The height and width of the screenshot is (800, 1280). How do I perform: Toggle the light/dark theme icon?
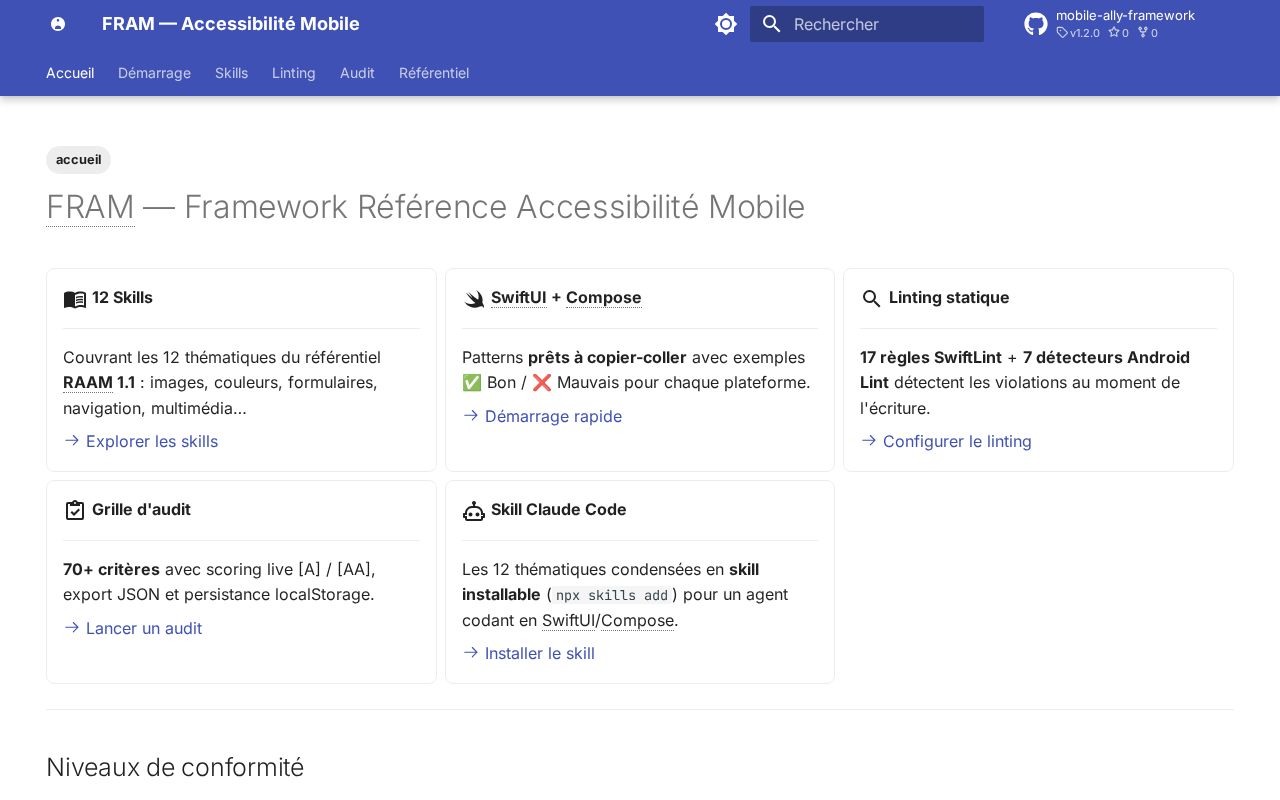tap(726, 24)
